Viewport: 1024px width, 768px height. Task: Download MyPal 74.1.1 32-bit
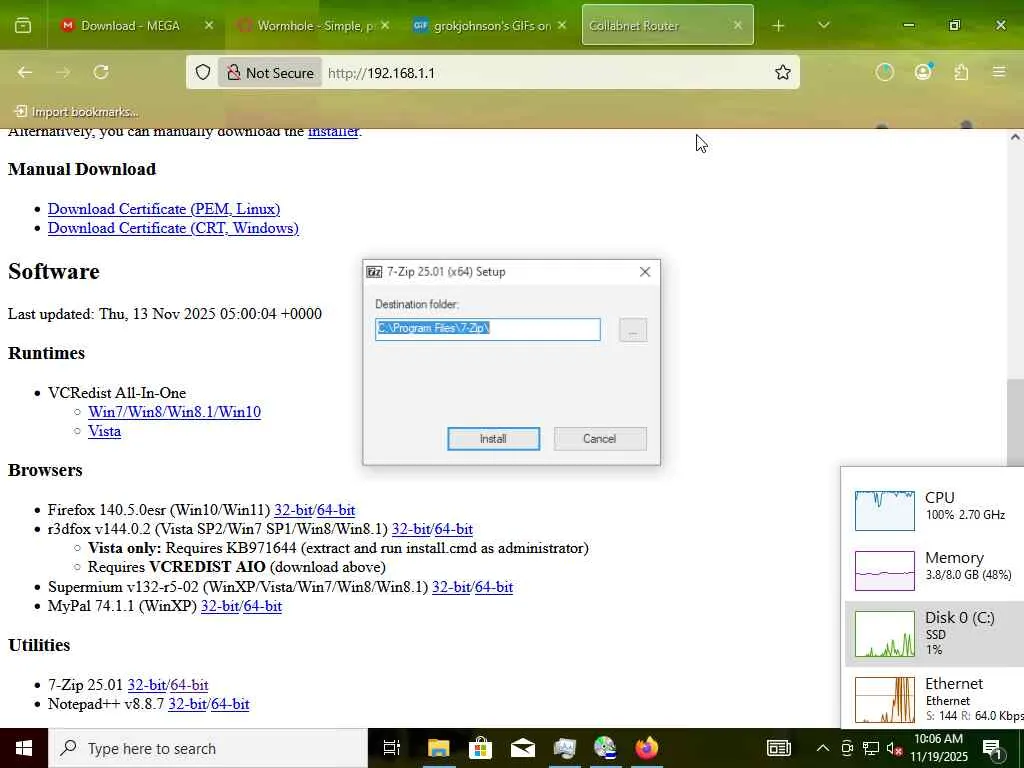pos(220,606)
